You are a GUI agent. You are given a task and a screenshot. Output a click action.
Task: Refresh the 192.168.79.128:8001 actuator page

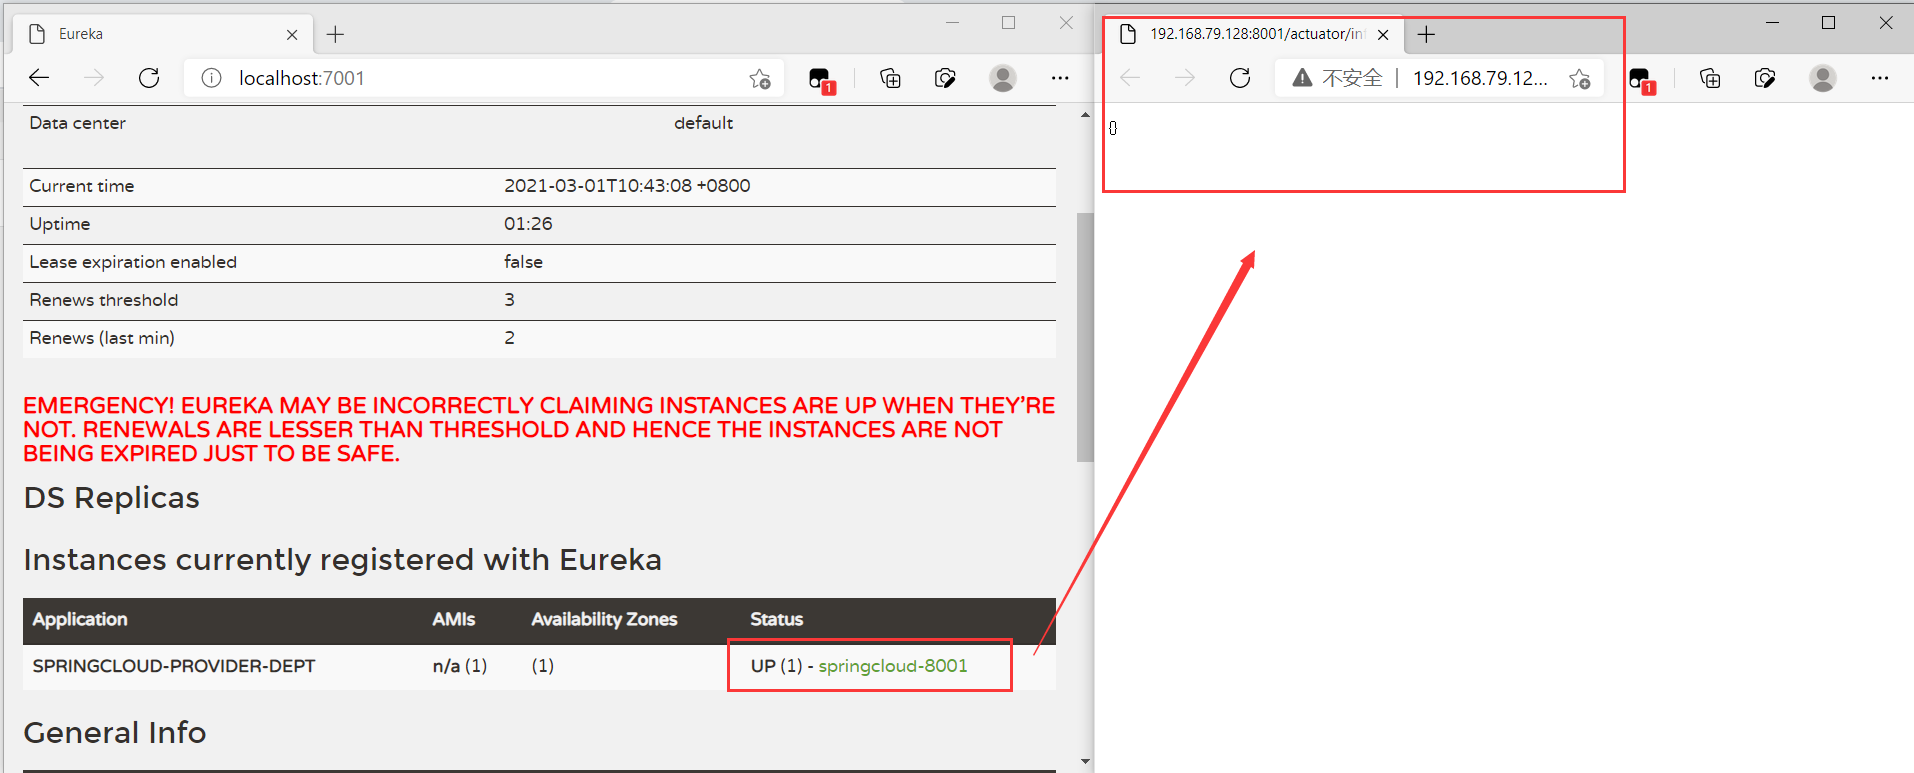click(1240, 78)
